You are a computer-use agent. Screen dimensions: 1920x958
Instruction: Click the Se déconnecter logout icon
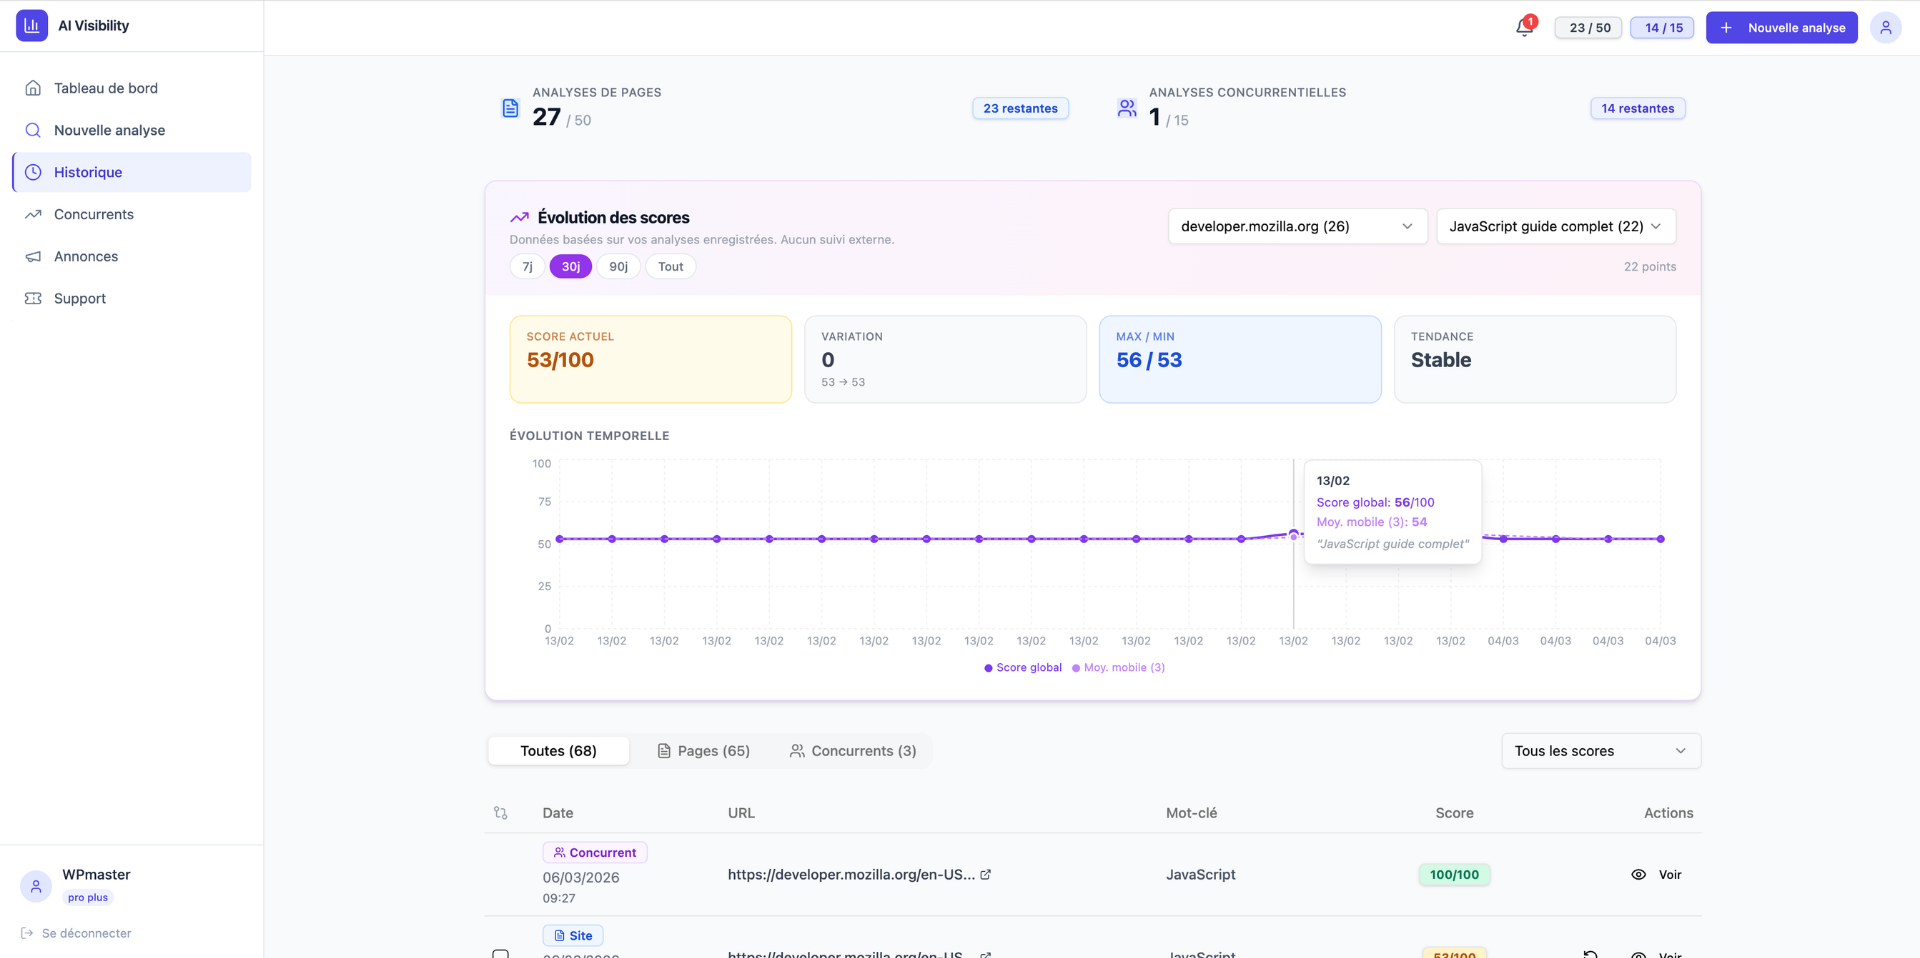27,933
